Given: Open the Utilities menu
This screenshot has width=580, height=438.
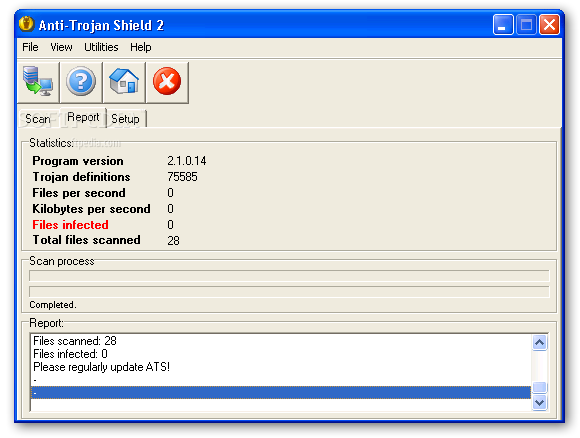Looking at the screenshot, I should (101, 47).
